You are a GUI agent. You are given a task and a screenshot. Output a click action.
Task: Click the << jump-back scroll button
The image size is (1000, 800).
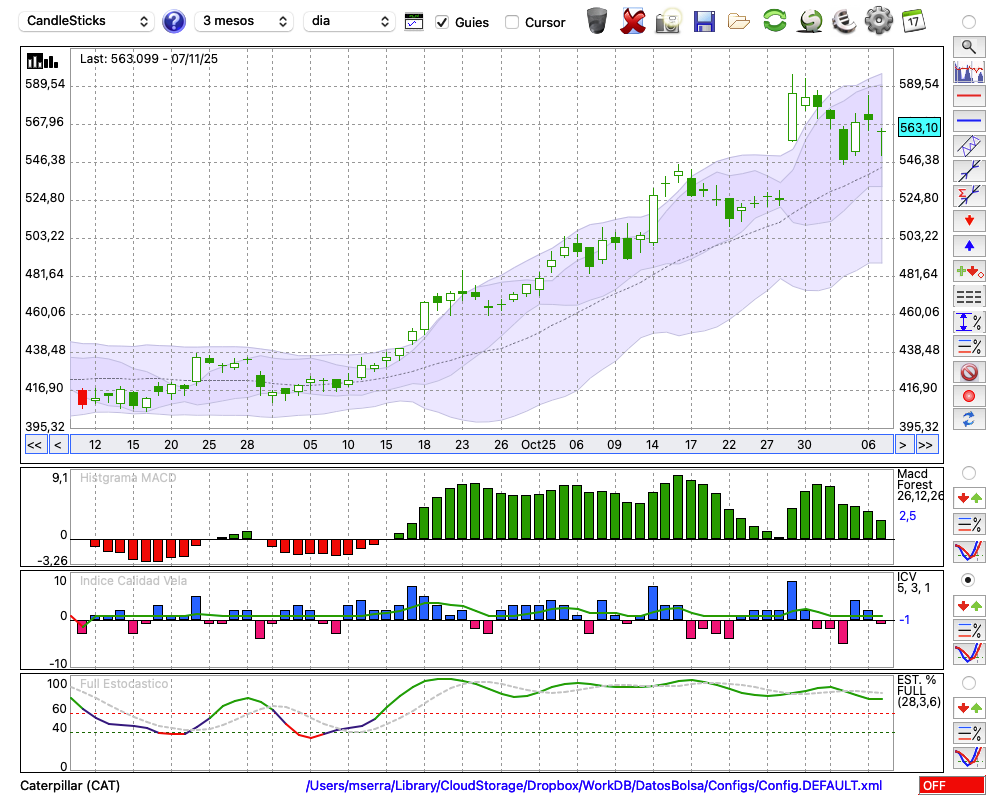click(34, 444)
